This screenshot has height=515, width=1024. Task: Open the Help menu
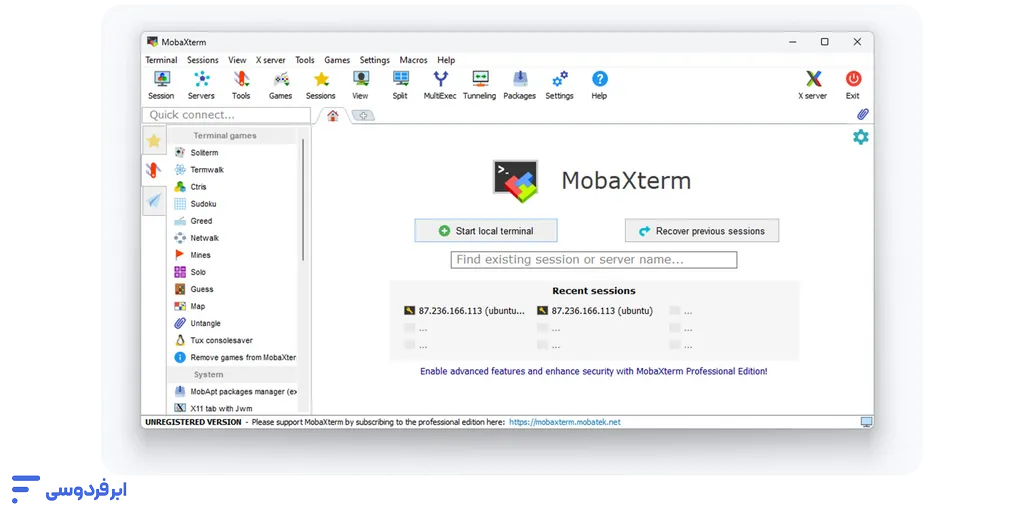click(x=446, y=60)
